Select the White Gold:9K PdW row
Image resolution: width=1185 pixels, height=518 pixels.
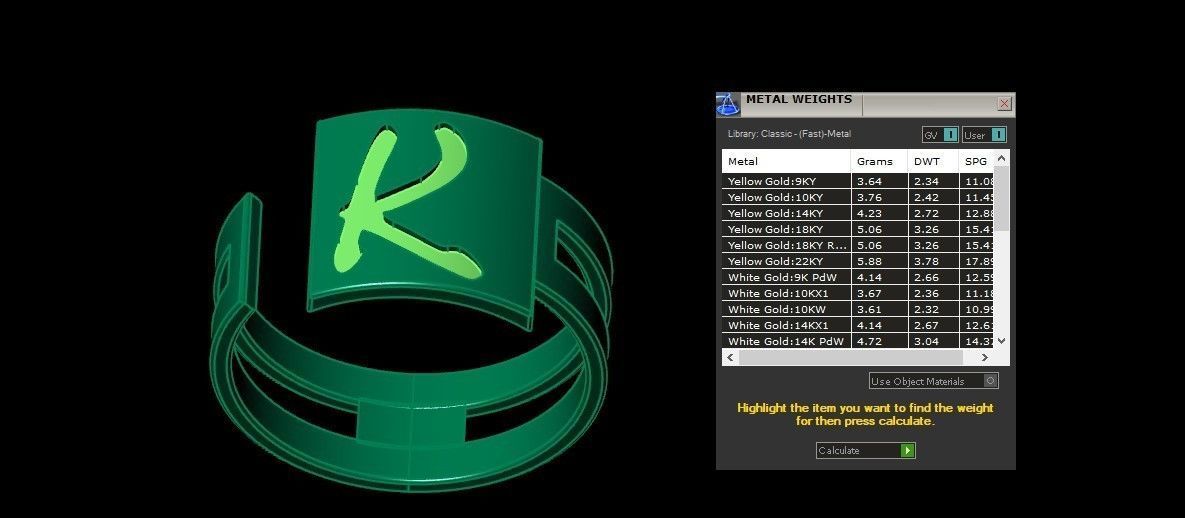coord(858,277)
